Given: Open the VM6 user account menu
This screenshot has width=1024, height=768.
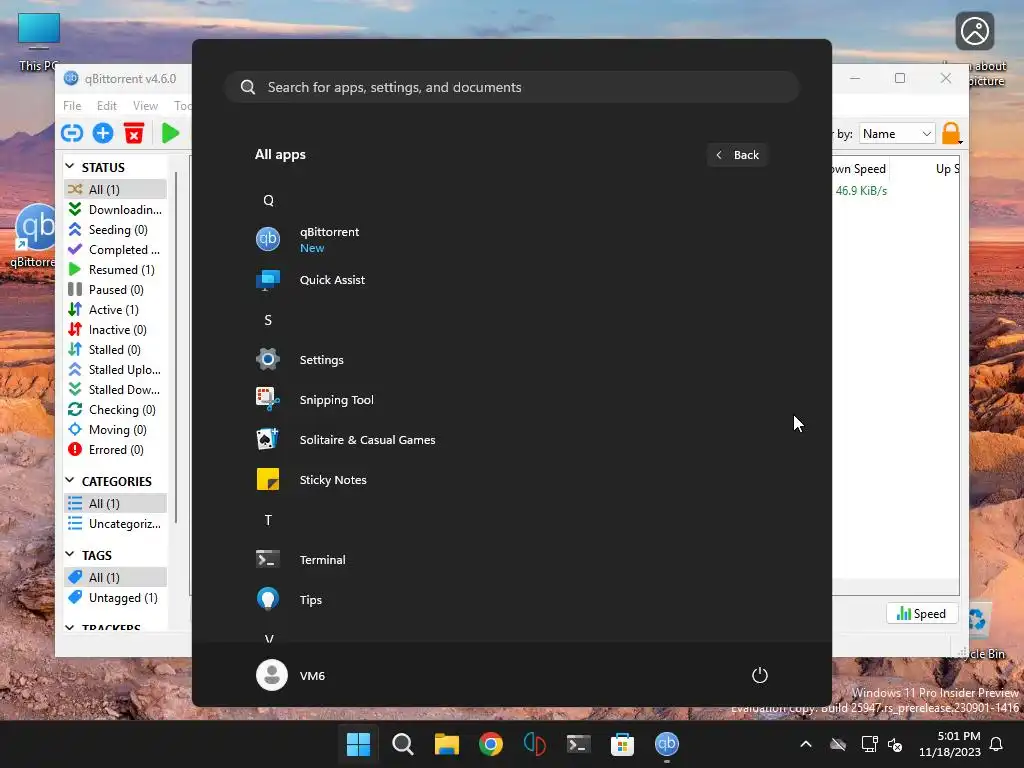Looking at the screenshot, I should pyautogui.click(x=291, y=675).
